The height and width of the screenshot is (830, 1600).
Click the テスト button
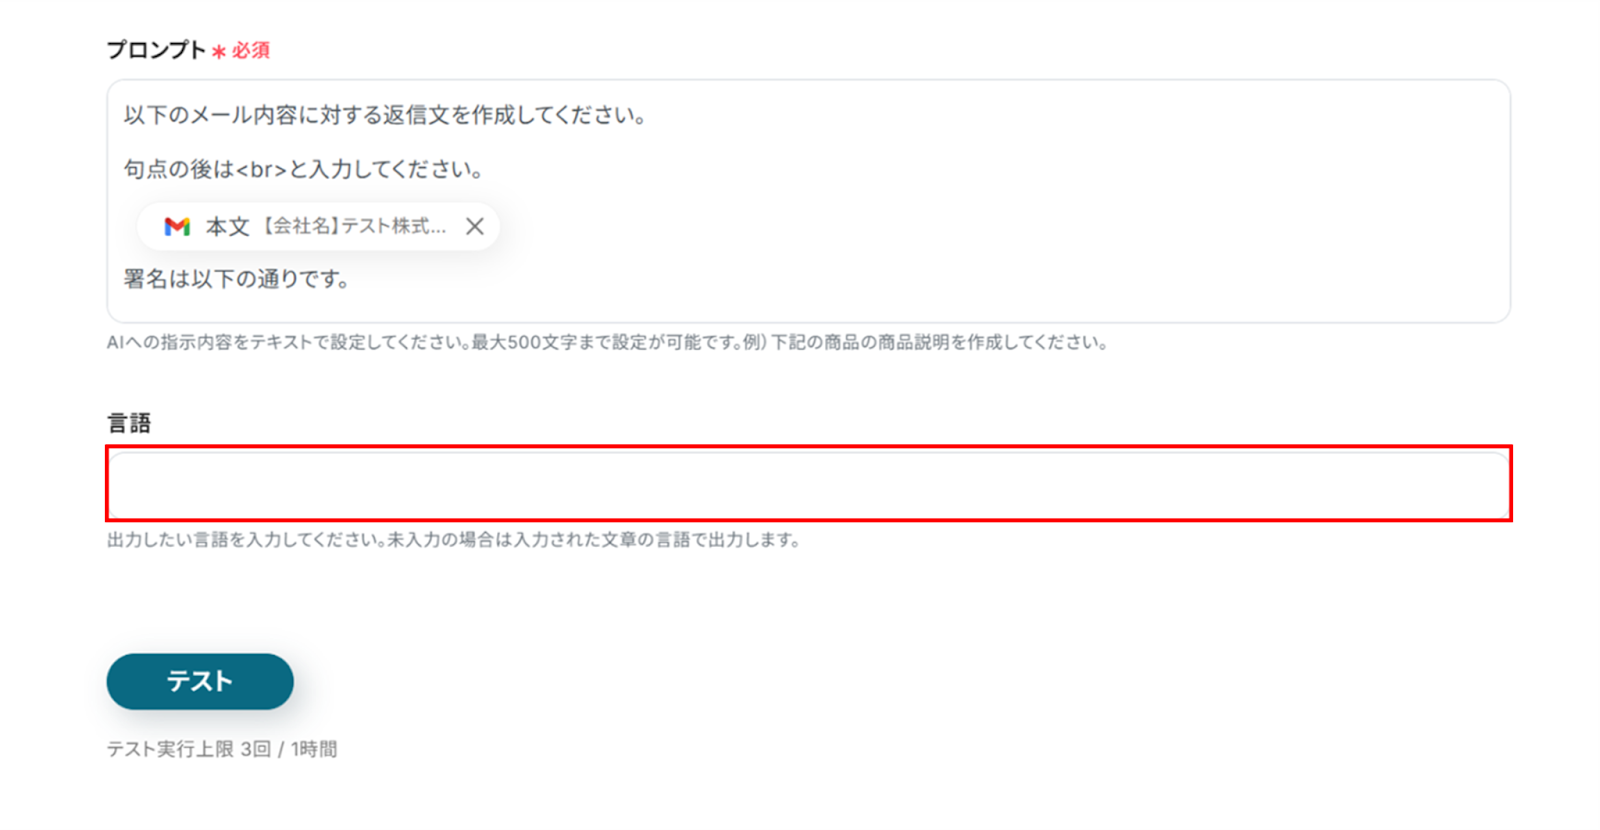pyautogui.click(x=200, y=682)
